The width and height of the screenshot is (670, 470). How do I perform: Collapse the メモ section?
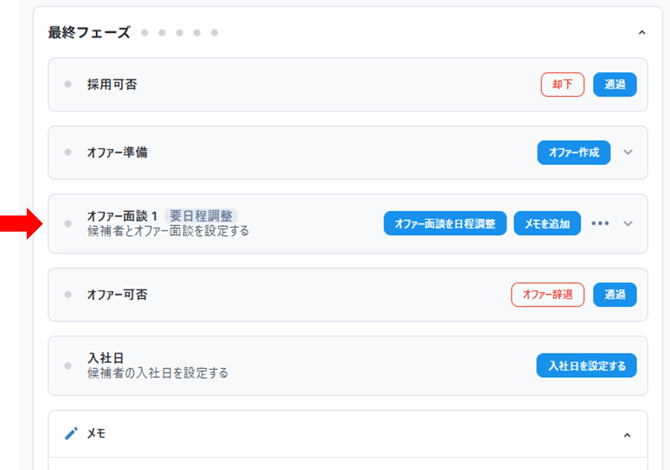(627, 435)
